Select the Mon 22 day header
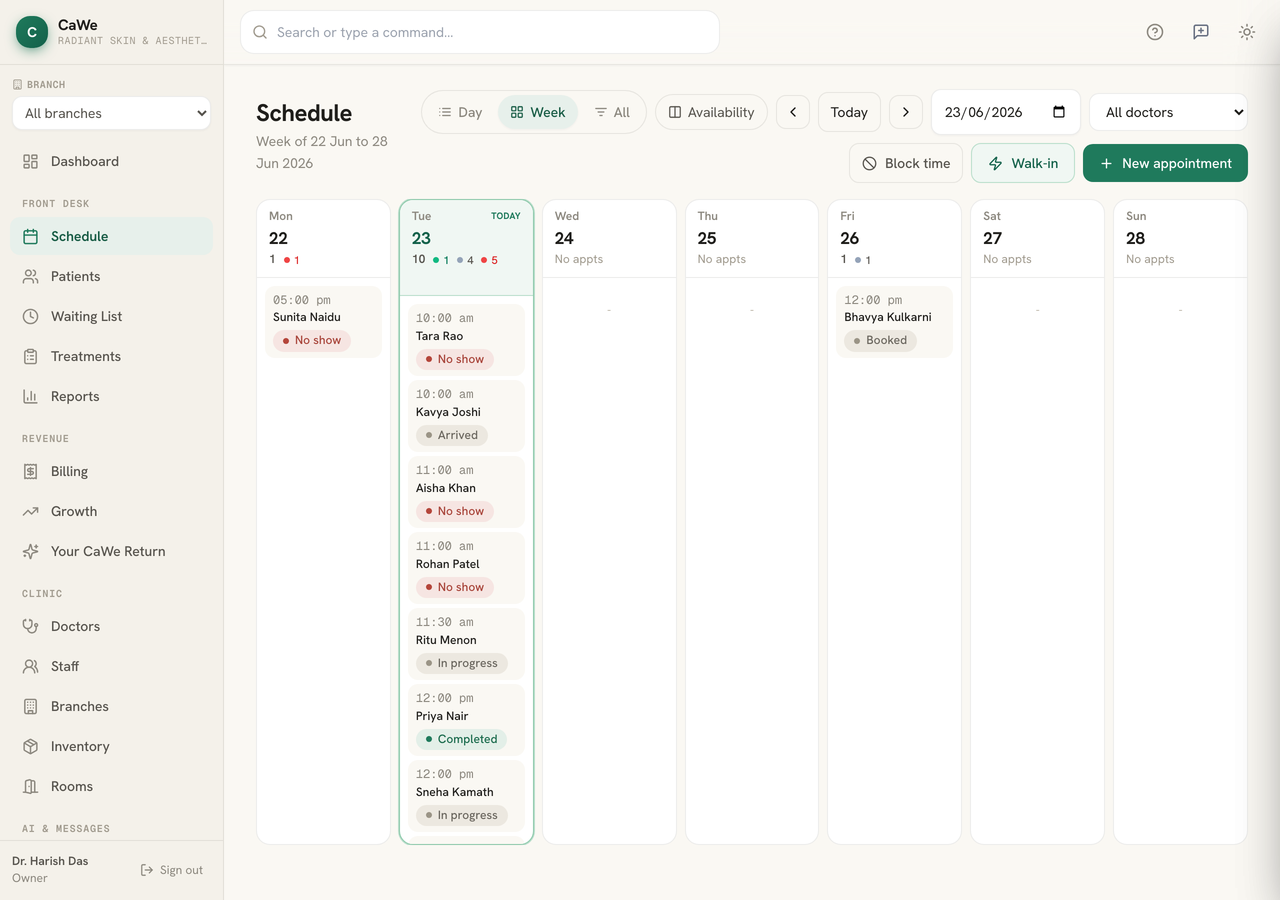Viewport: 1280px width, 900px height. [x=323, y=238]
